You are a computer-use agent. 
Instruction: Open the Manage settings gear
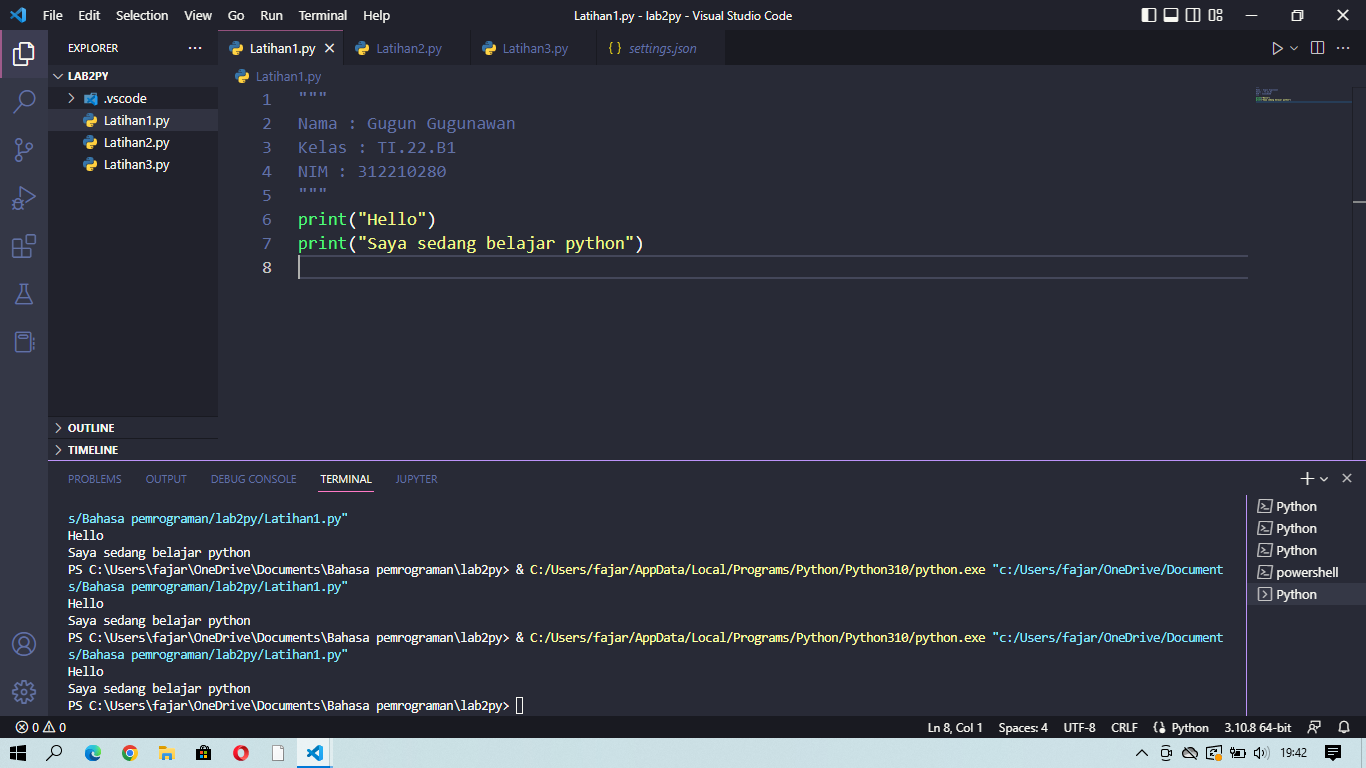click(24, 690)
